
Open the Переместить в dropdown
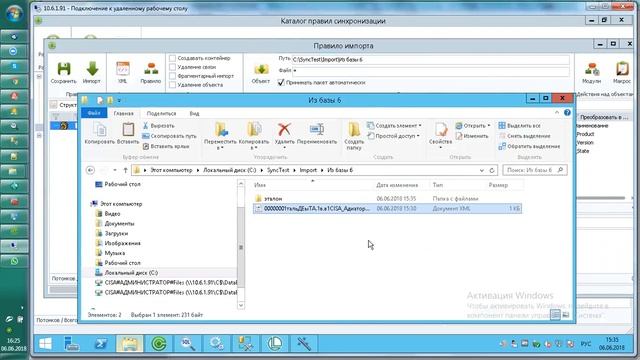(x=220, y=145)
